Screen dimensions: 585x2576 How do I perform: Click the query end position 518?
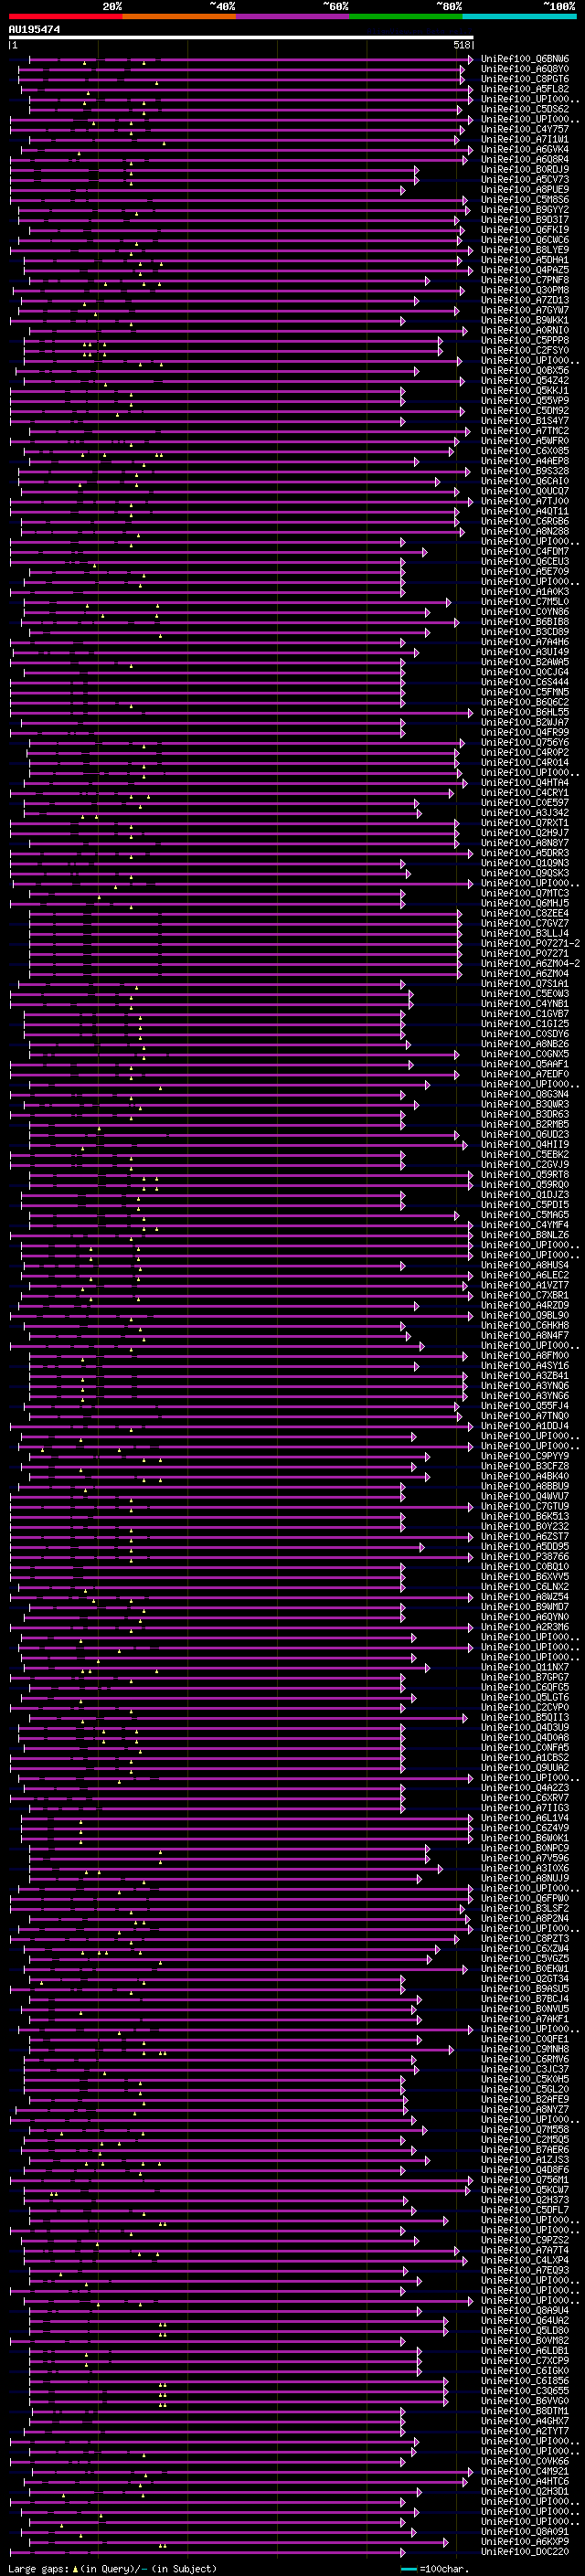point(461,46)
